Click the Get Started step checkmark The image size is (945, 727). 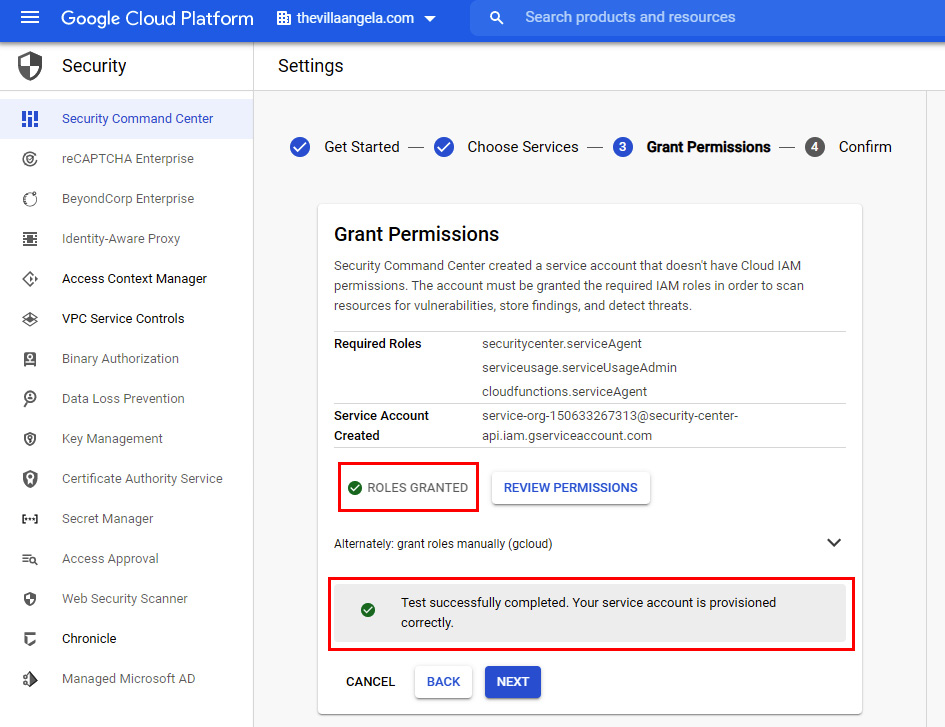pyautogui.click(x=300, y=147)
